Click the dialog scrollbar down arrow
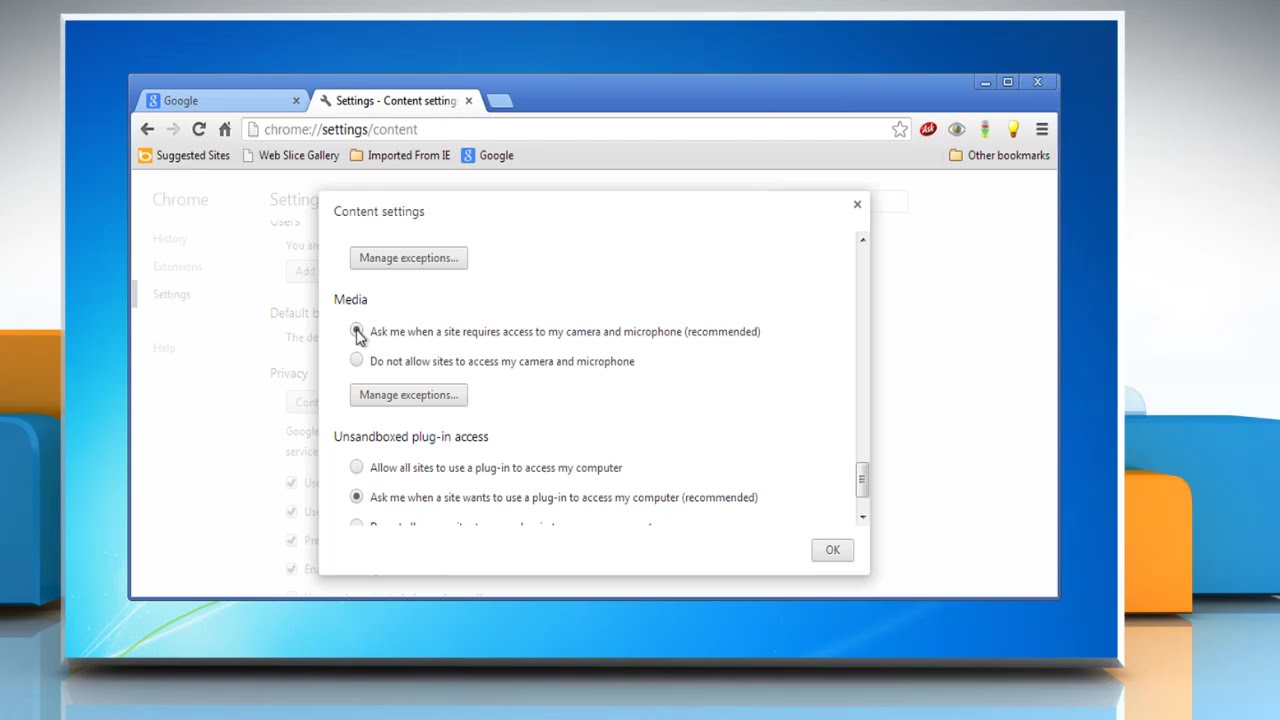The width and height of the screenshot is (1280, 720). point(862,517)
